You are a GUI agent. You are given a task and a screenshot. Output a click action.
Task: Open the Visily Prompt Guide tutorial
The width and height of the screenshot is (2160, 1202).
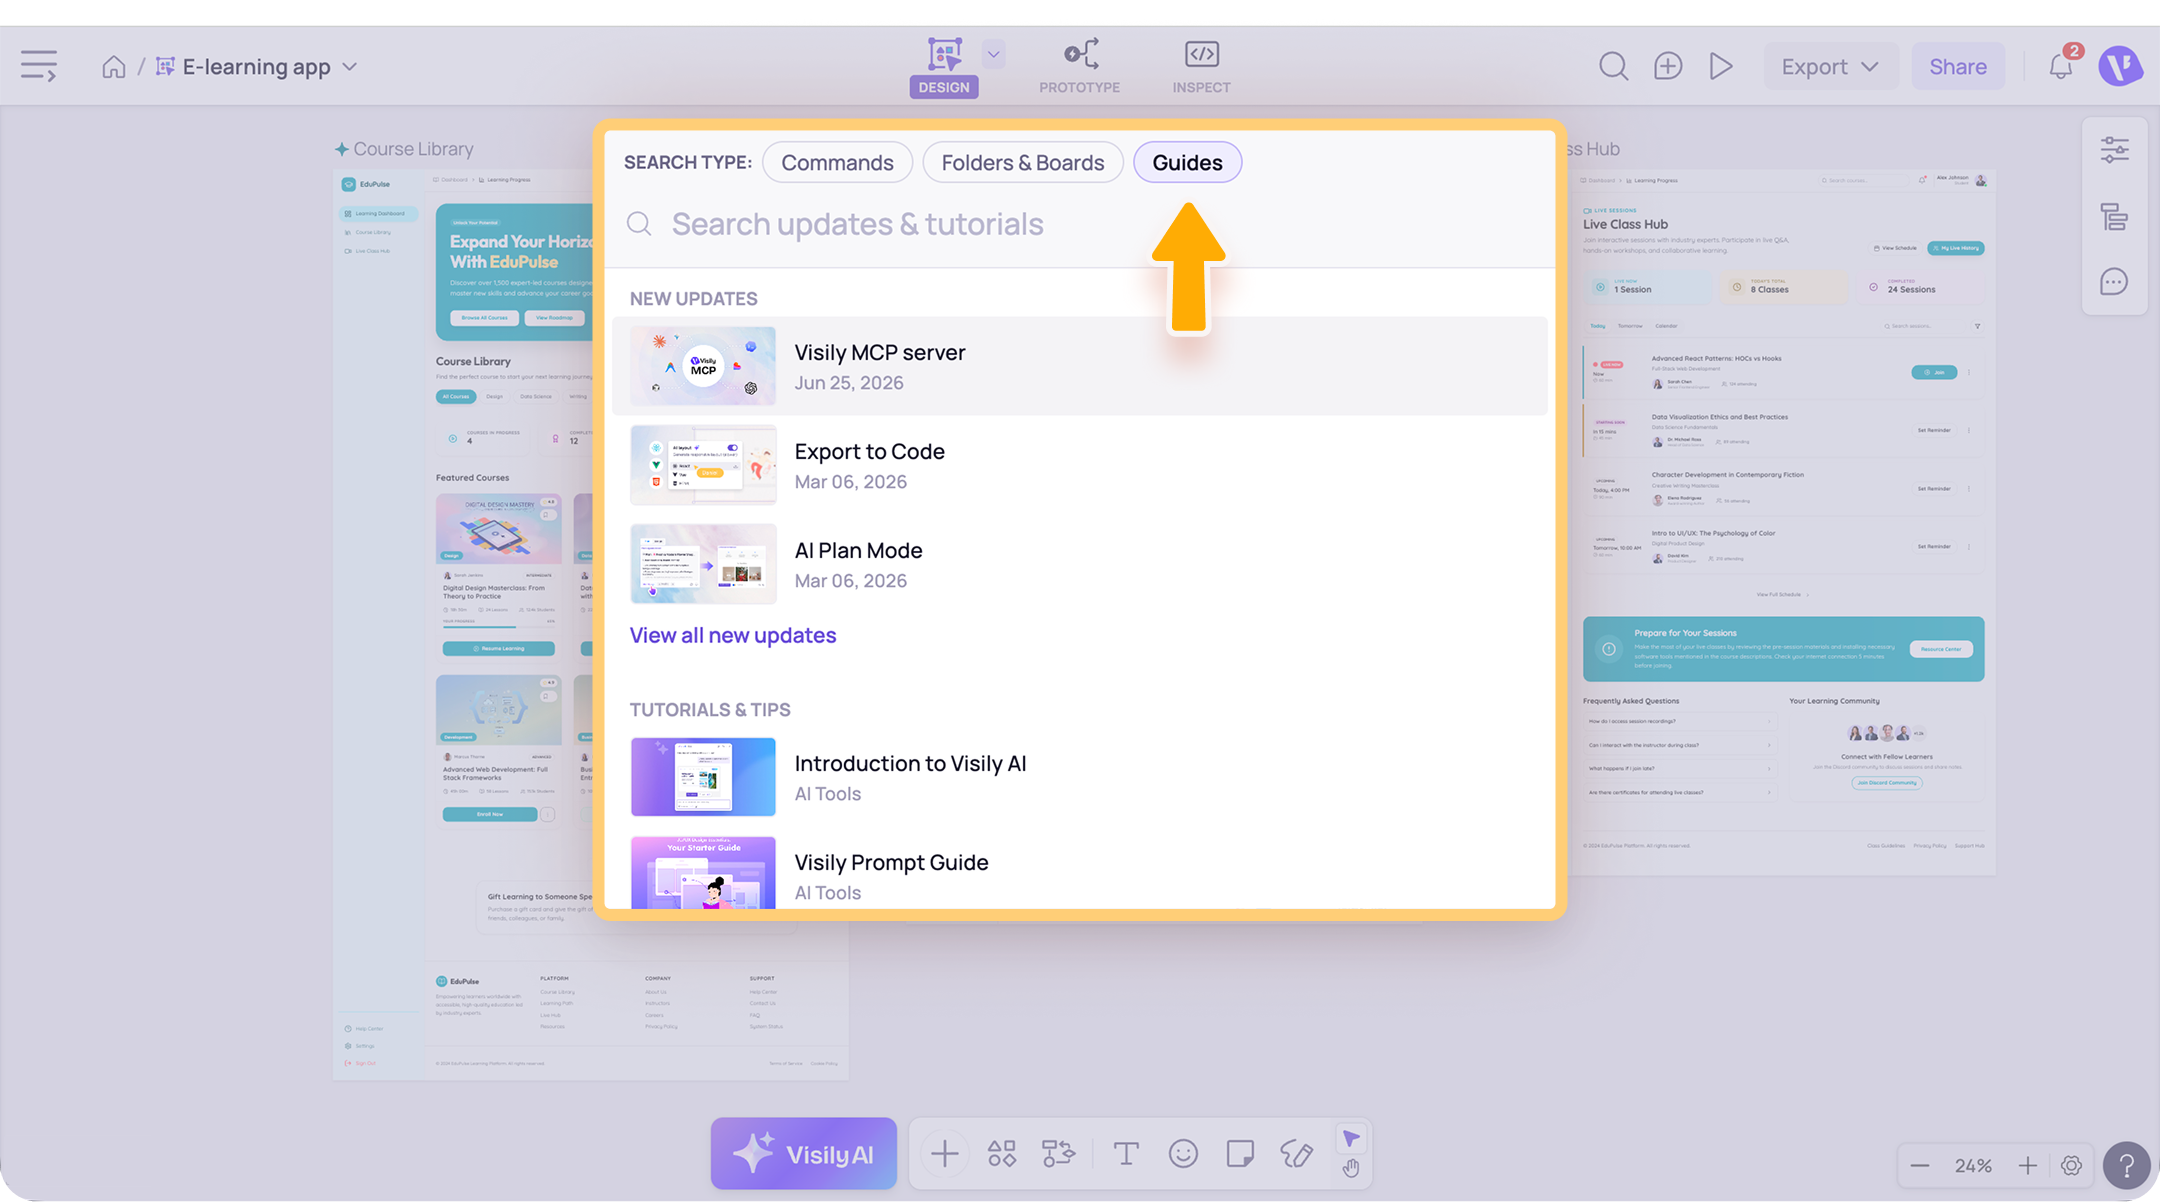tap(1080, 870)
